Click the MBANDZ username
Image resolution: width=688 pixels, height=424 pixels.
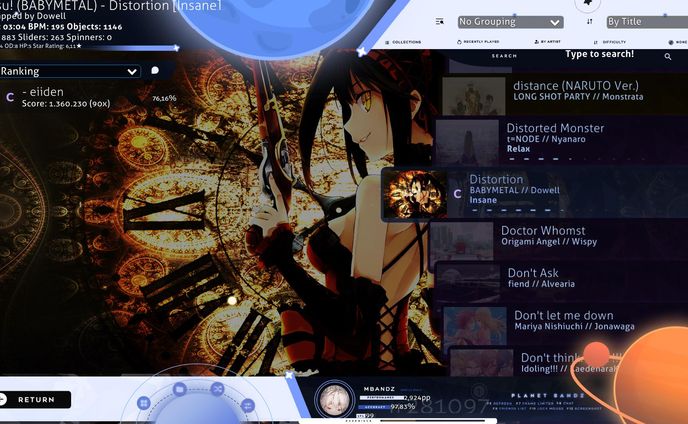pyautogui.click(x=379, y=389)
